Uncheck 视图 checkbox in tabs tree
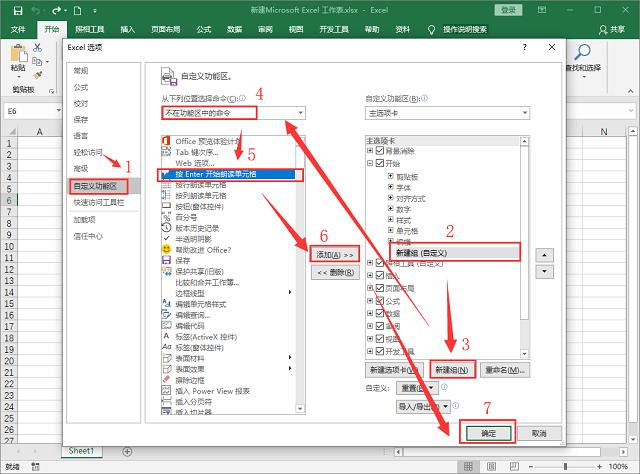This screenshot has height=474, width=640. pos(380,338)
